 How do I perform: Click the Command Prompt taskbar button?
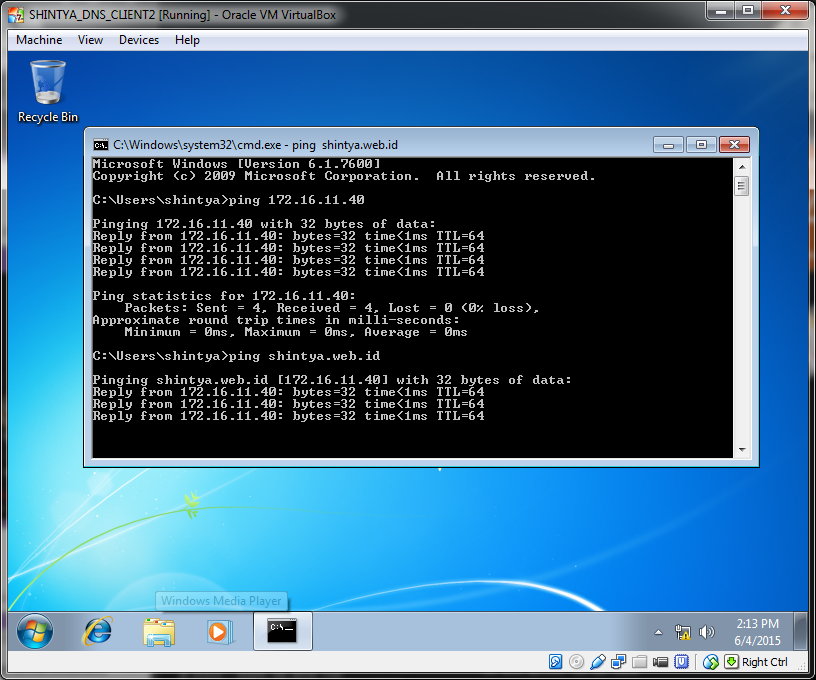(x=283, y=631)
